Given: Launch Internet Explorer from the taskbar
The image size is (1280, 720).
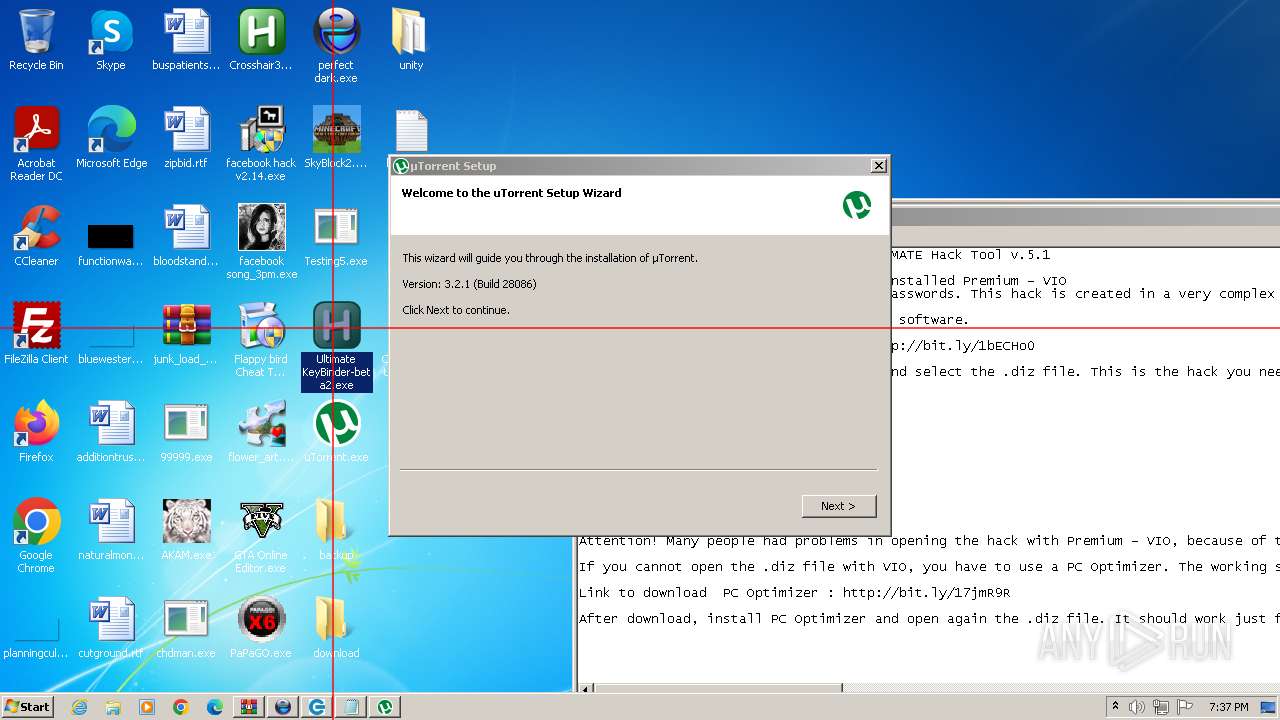Looking at the screenshot, I should coord(79,707).
